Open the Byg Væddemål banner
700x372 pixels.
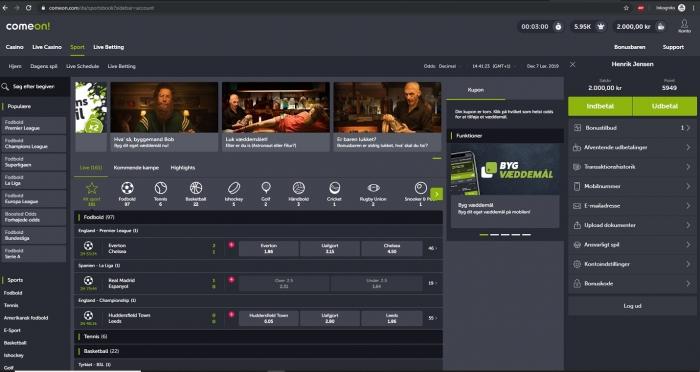(x=505, y=169)
